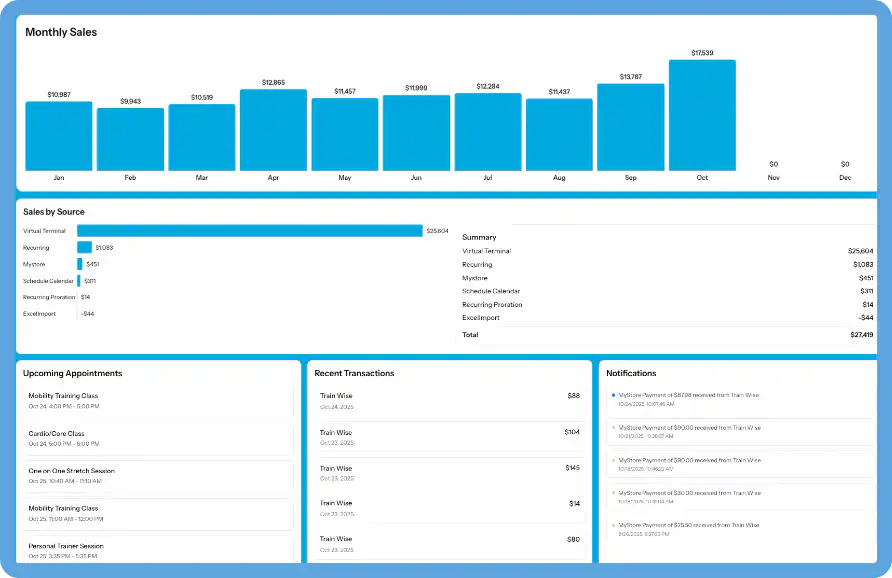Click the April $12,865 sales bar
This screenshot has height=578, width=892.
(x=273, y=130)
